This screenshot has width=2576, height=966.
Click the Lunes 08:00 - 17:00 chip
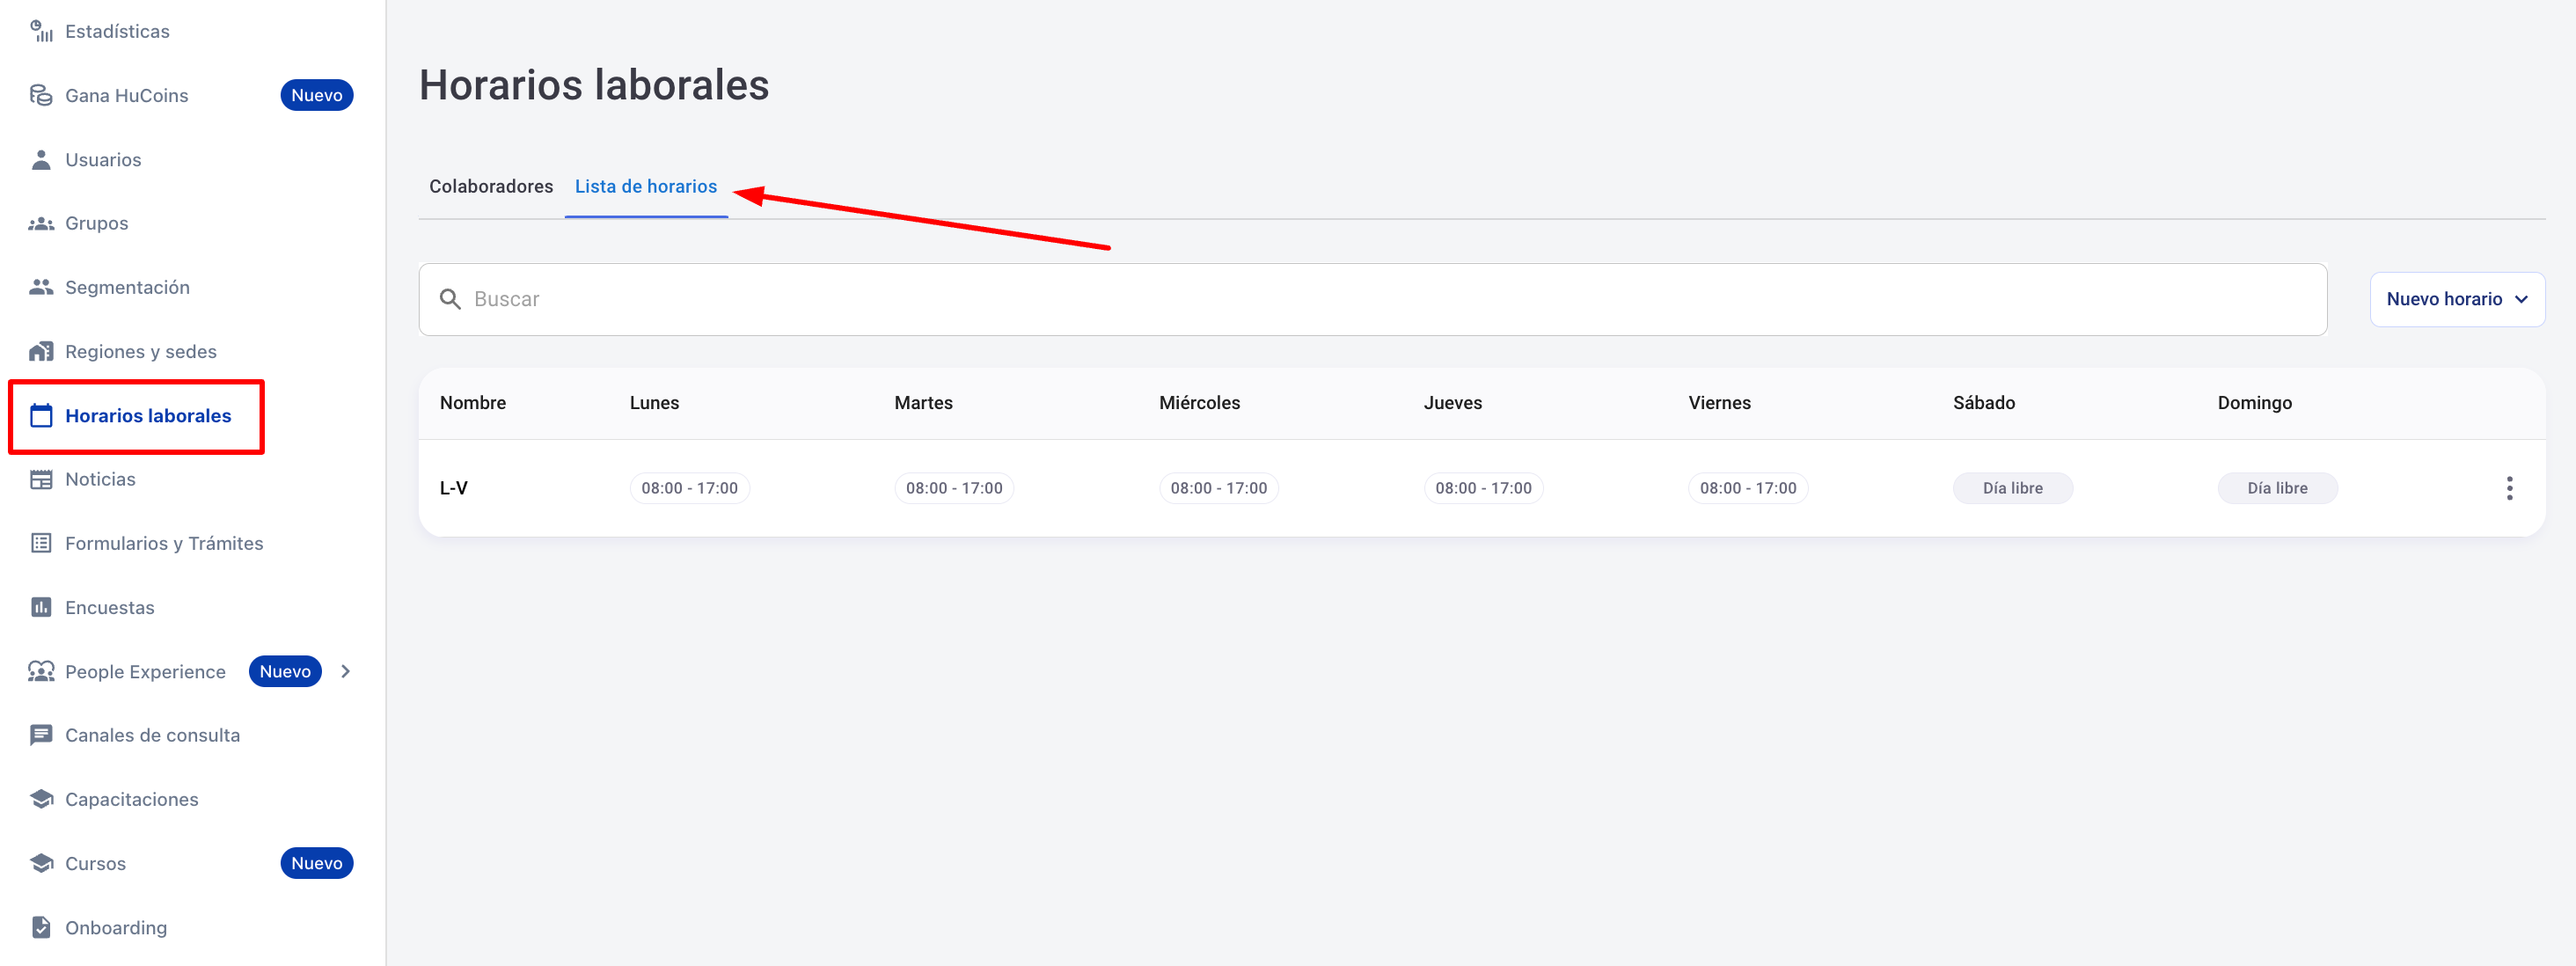pos(689,488)
